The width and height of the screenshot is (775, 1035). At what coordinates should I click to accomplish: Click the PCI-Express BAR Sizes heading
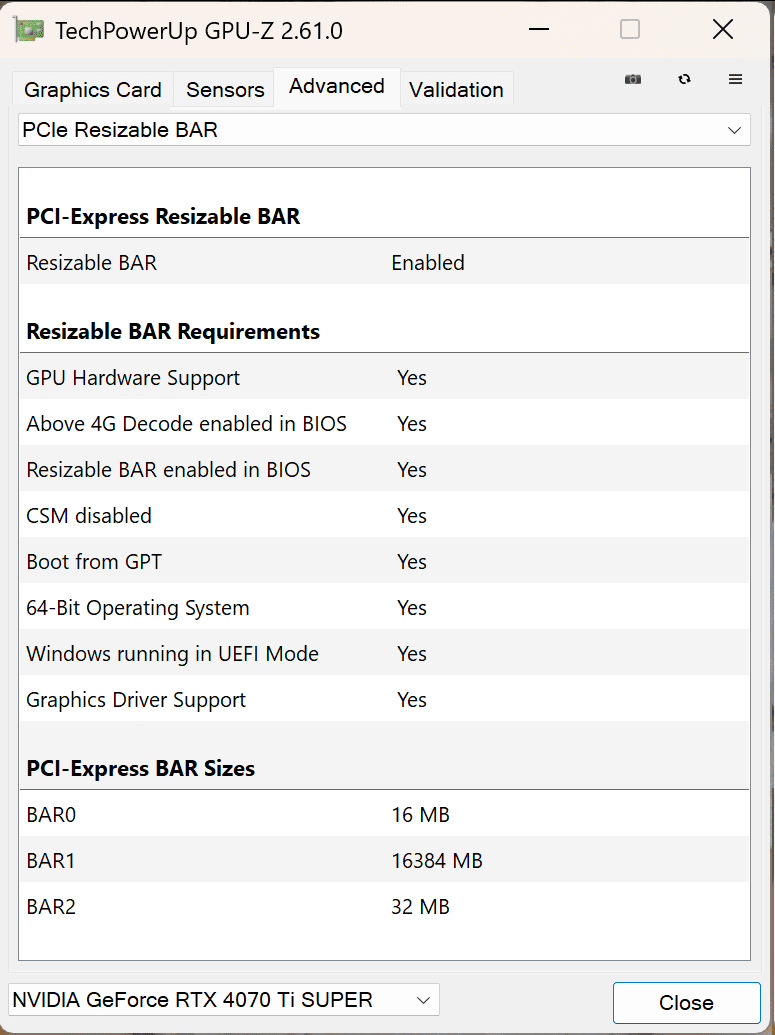click(x=141, y=768)
